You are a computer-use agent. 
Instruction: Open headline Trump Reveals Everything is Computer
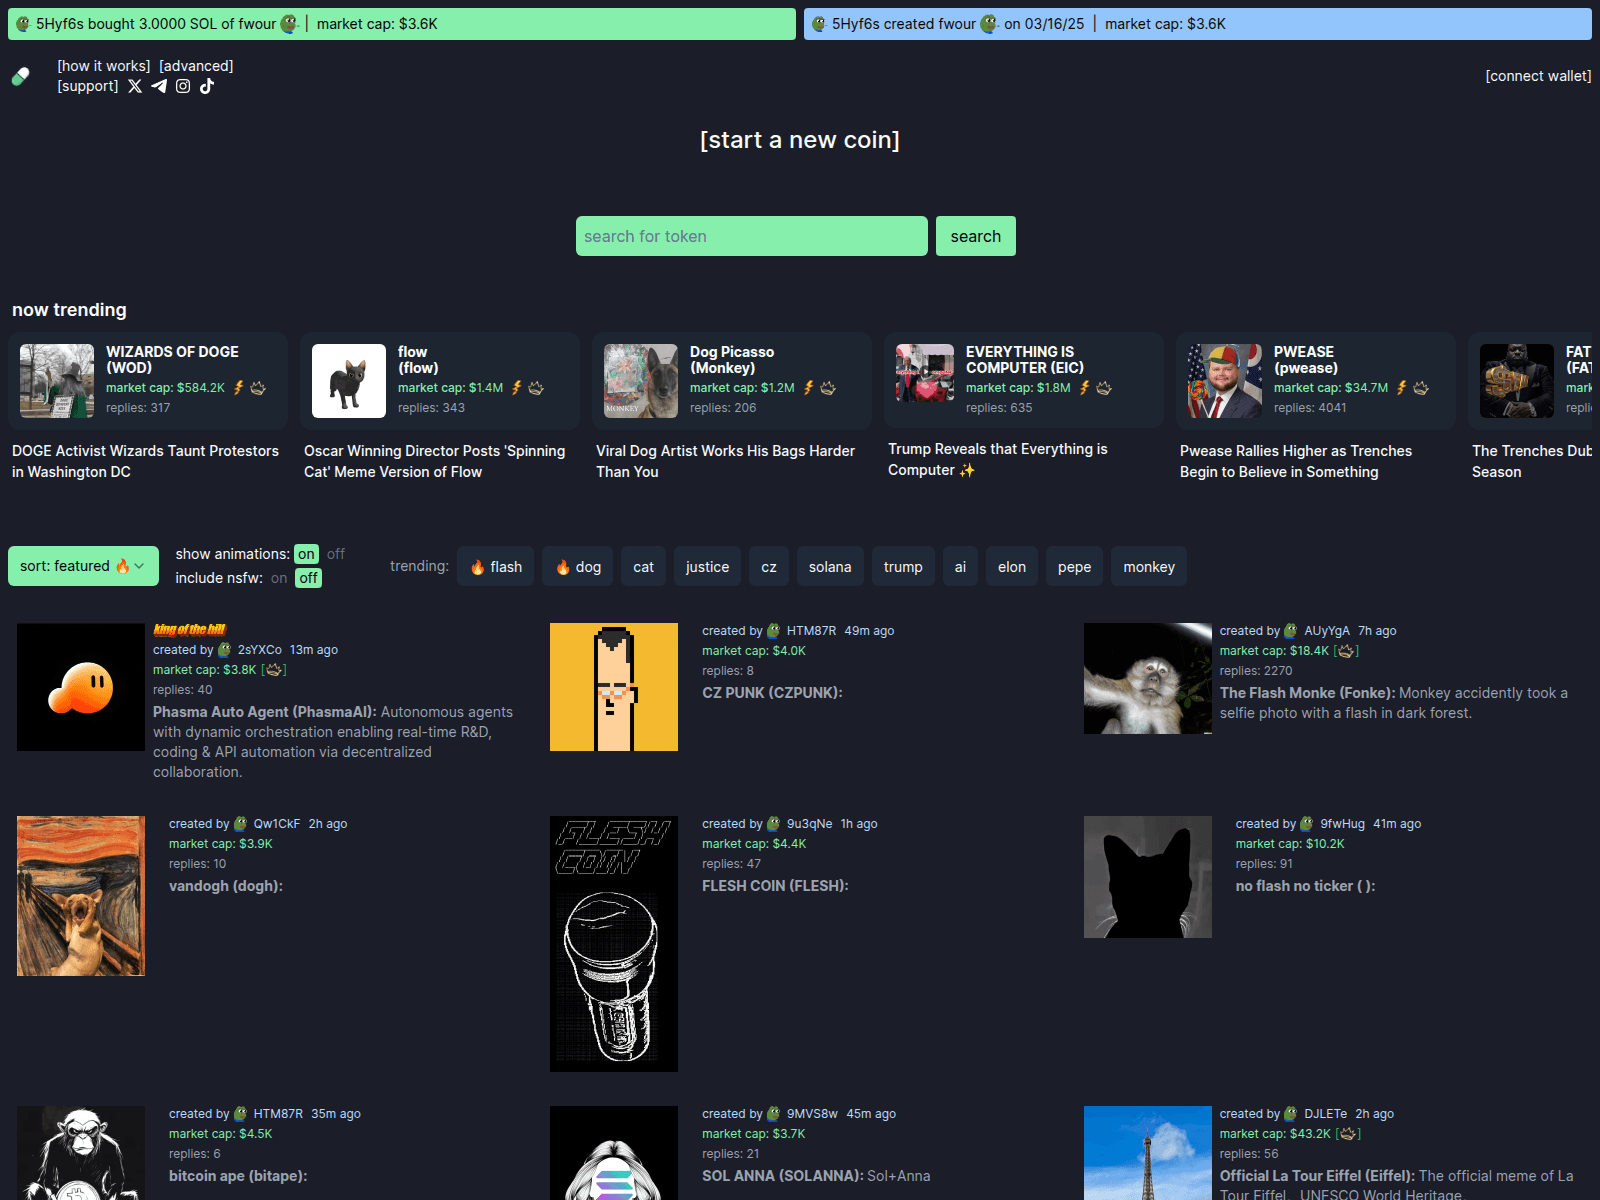pos(998,459)
